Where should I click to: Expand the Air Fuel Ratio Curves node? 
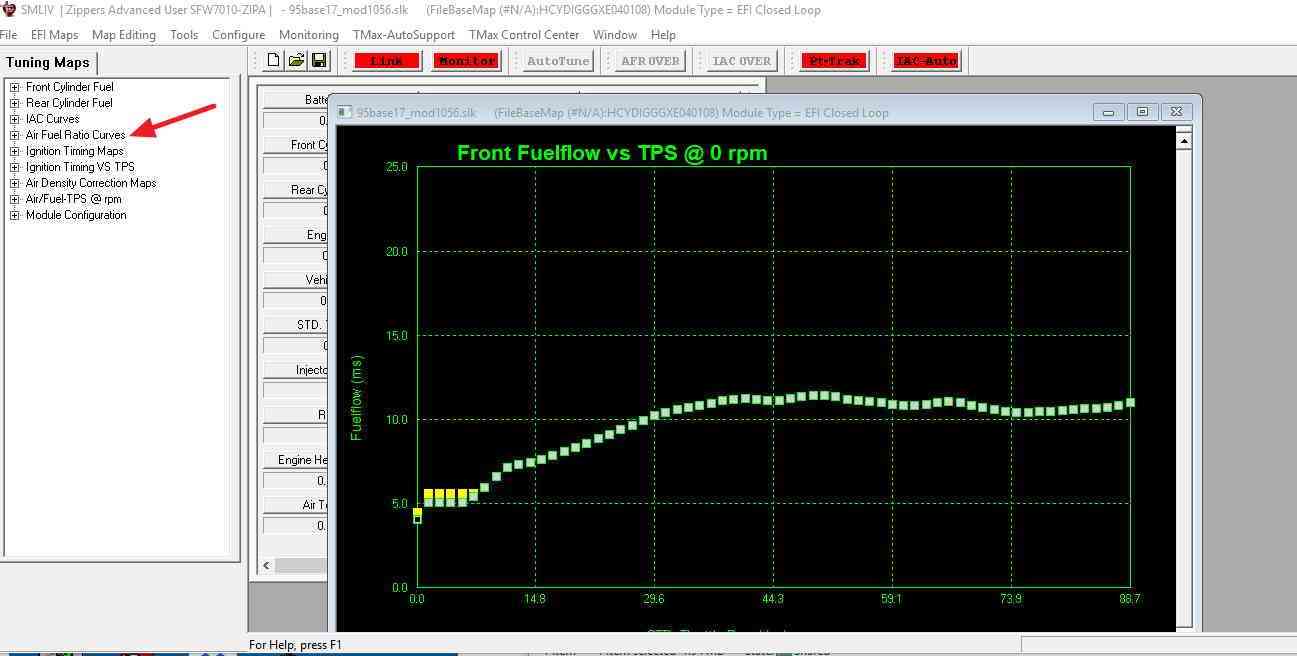pos(15,135)
